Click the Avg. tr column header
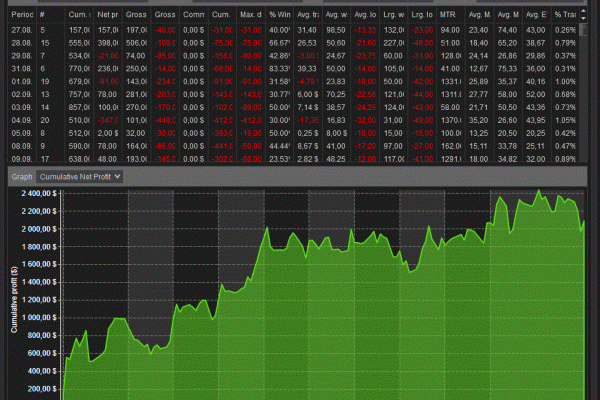The height and width of the screenshot is (400, 600). pyautogui.click(x=308, y=15)
